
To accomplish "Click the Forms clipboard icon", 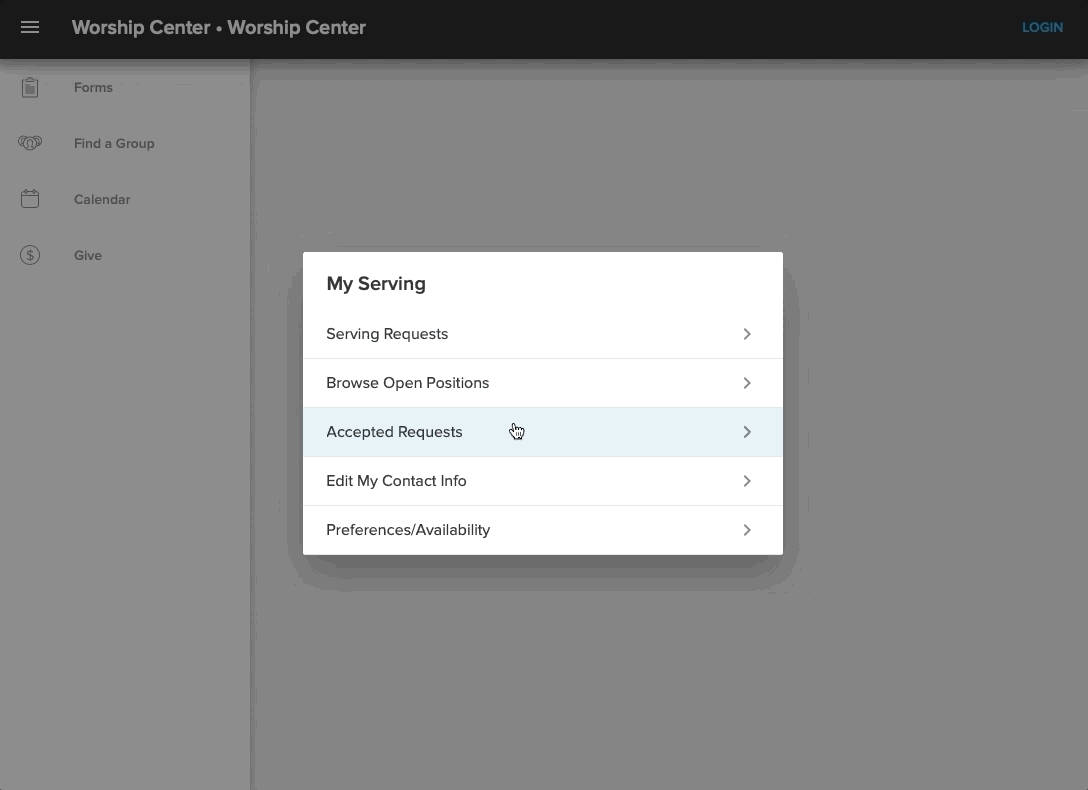I will tap(30, 87).
